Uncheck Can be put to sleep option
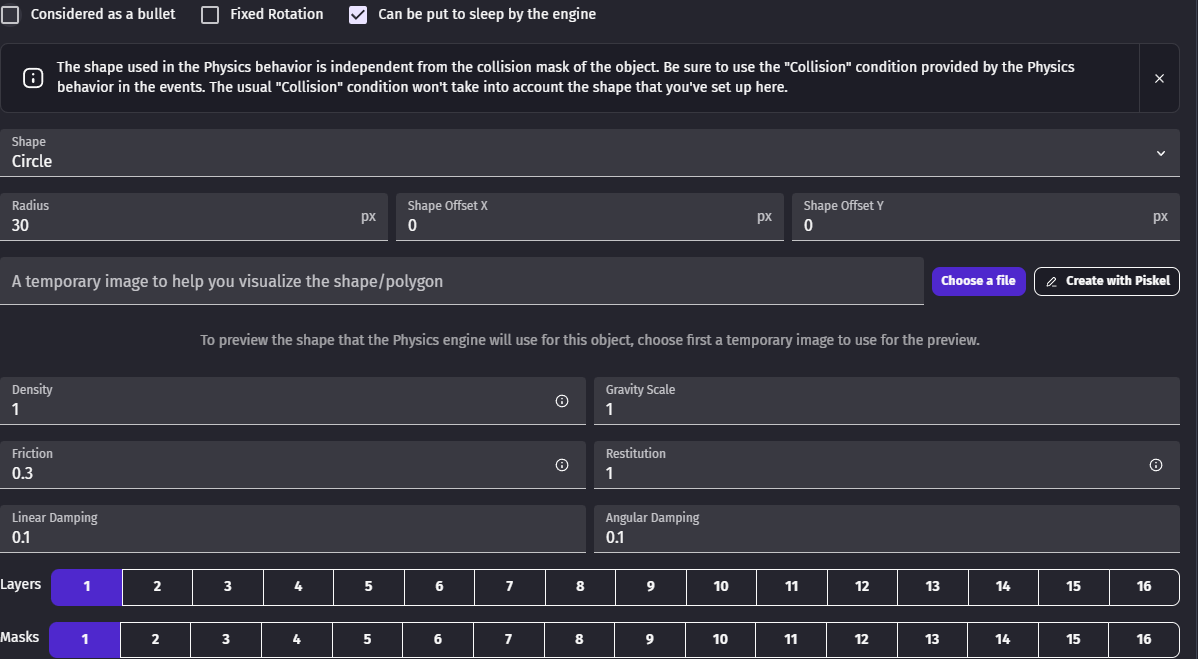1198x659 pixels. pyautogui.click(x=358, y=15)
